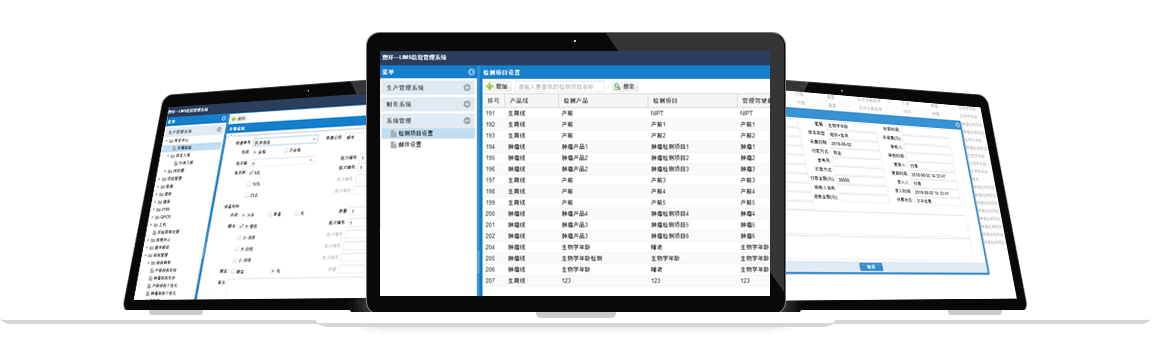Sort by the 检测产品 column header
The height and width of the screenshot is (364, 1152).
[576, 100]
